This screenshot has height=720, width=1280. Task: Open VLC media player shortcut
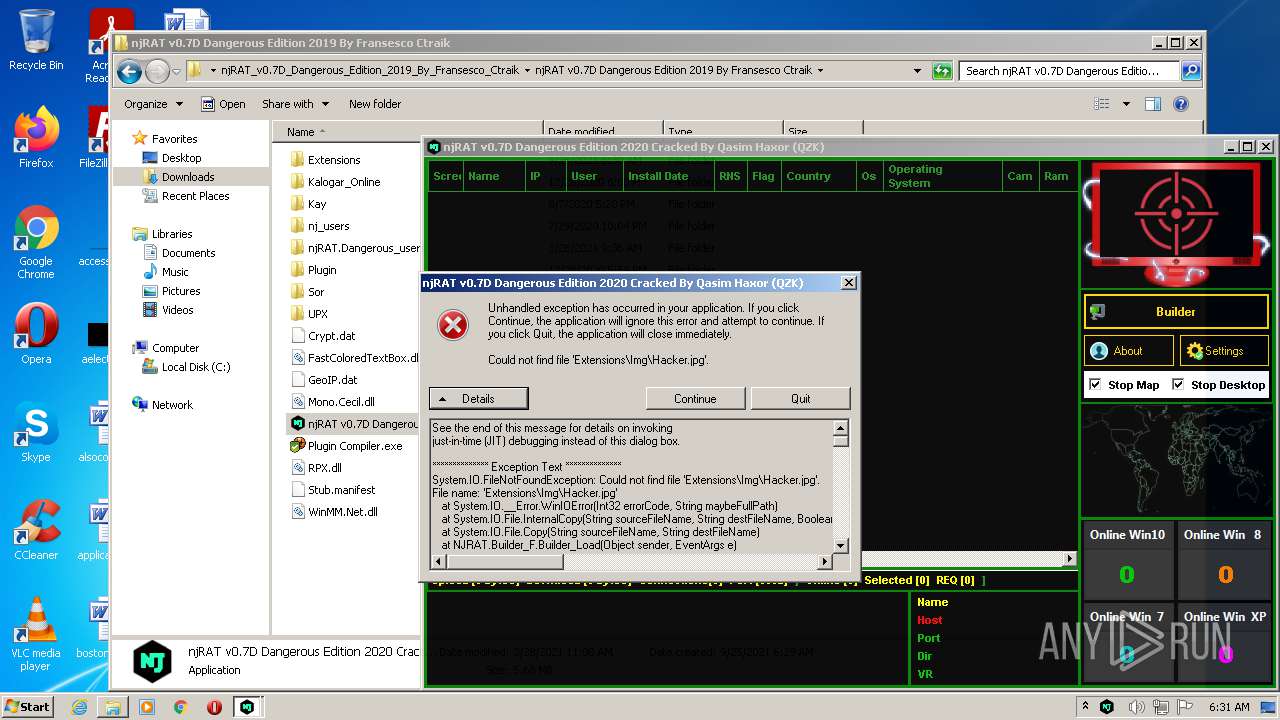[x=36, y=635]
